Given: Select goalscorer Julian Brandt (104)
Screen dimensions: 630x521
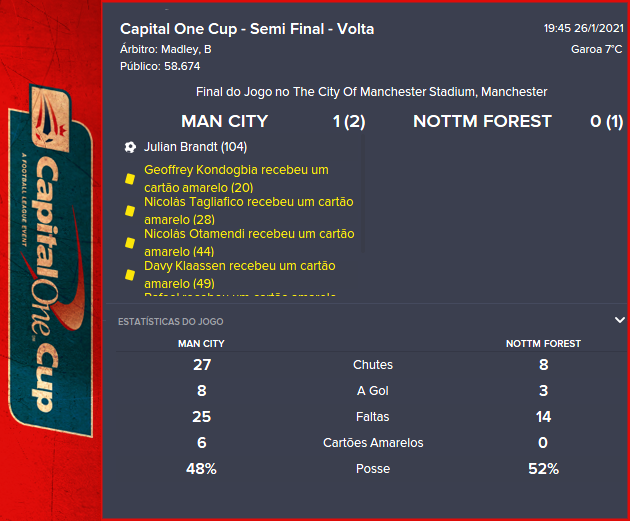Looking at the screenshot, I should tap(189, 147).
